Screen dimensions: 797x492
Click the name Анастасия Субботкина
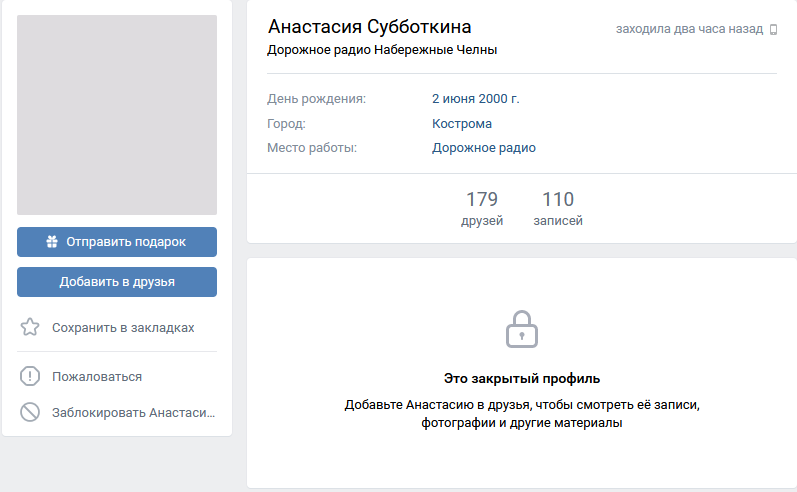pos(370,27)
